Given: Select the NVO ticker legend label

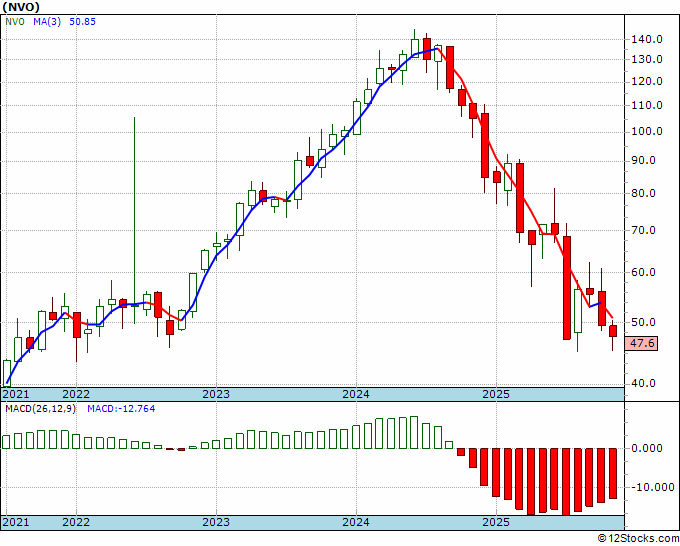Looking at the screenshot, I should click(15, 22).
